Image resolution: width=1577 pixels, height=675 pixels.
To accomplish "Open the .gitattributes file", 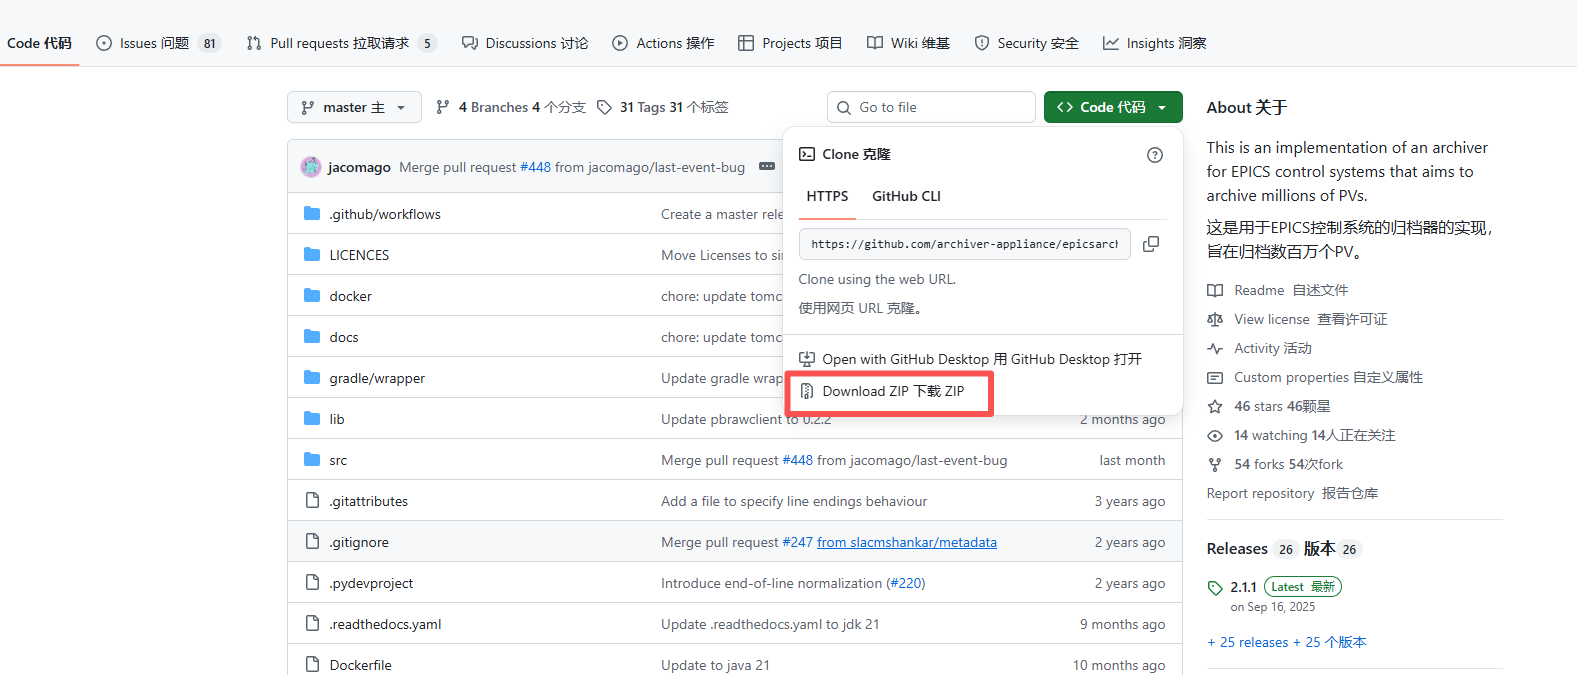I will pos(369,501).
